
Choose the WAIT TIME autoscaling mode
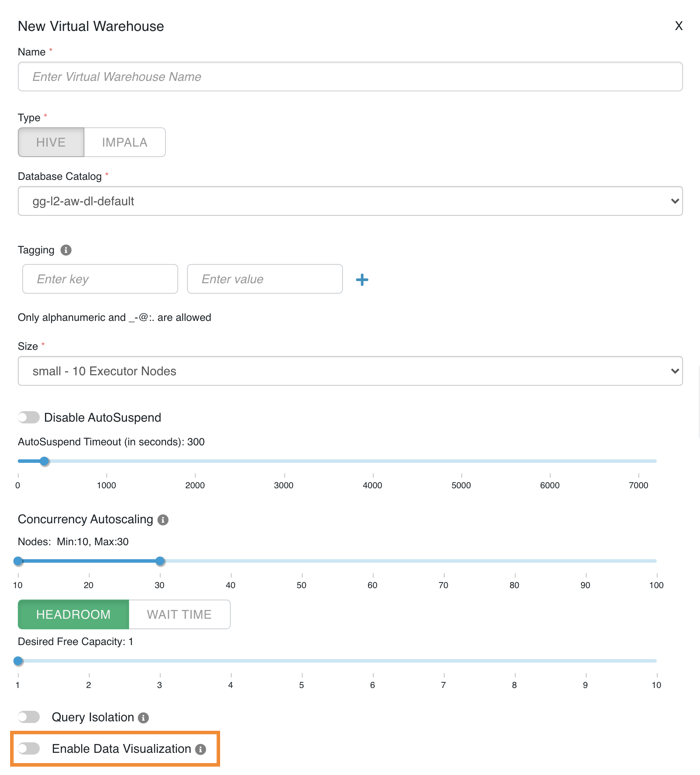(x=180, y=614)
